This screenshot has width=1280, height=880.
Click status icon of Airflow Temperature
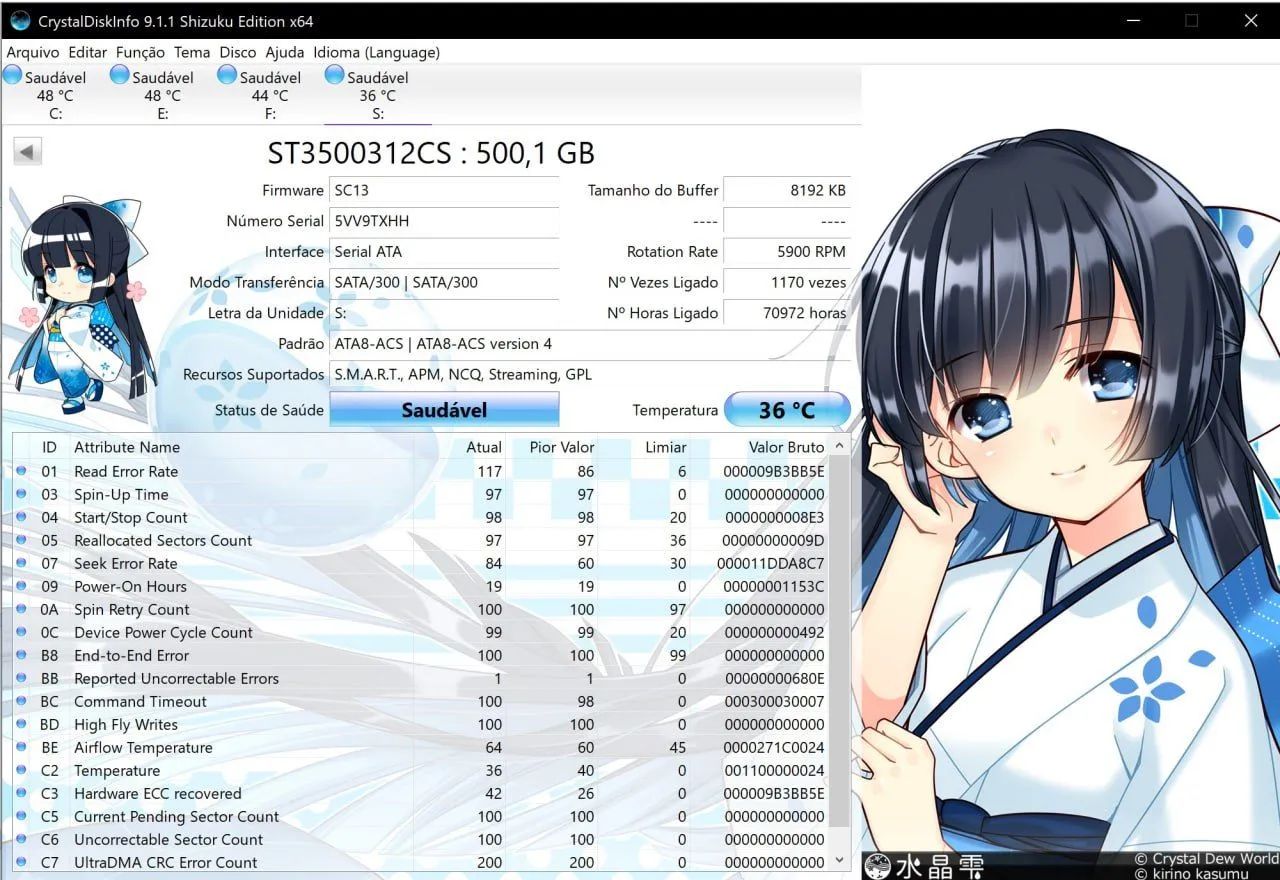coord(22,747)
